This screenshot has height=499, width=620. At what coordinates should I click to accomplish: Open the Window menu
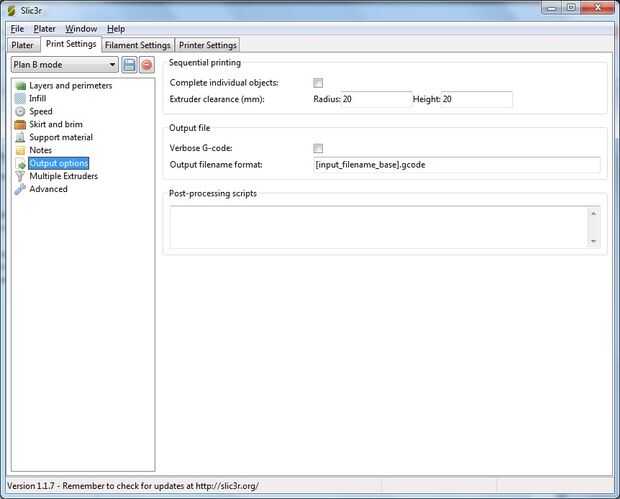(81, 29)
